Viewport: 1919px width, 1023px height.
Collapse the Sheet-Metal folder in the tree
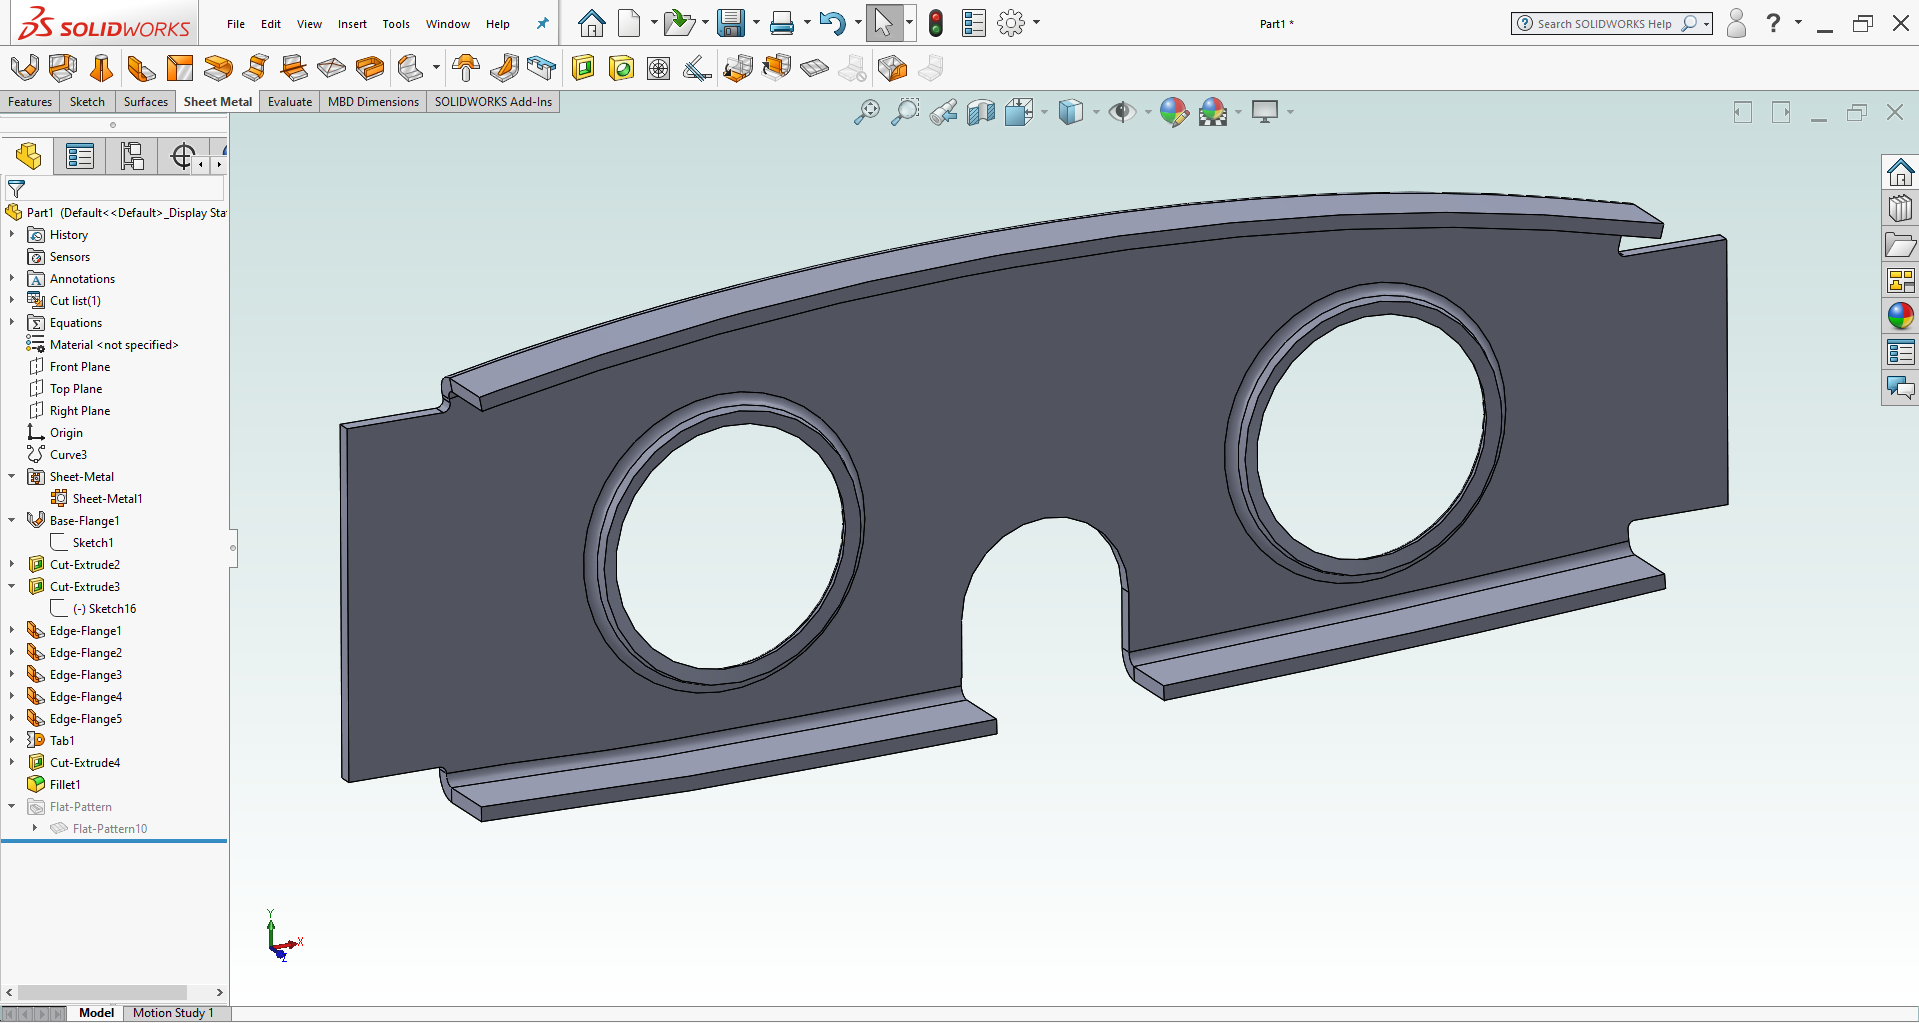pyautogui.click(x=12, y=477)
